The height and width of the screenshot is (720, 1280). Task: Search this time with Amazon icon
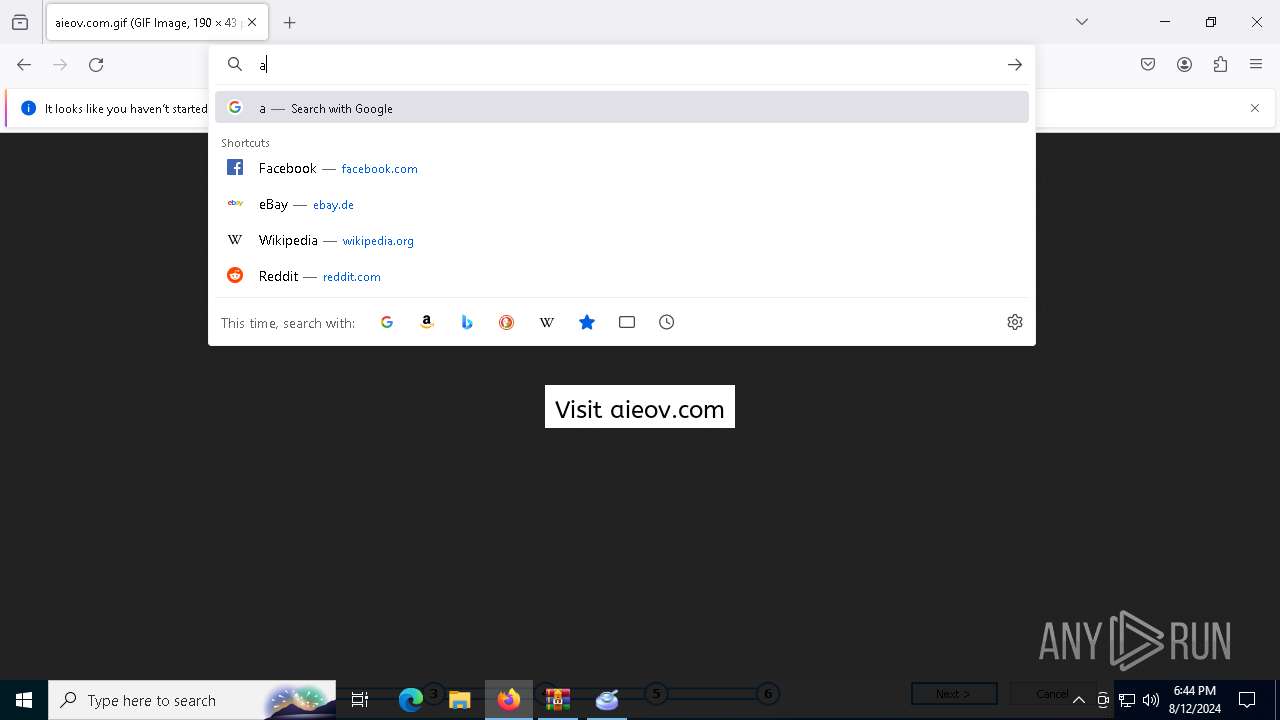point(427,322)
